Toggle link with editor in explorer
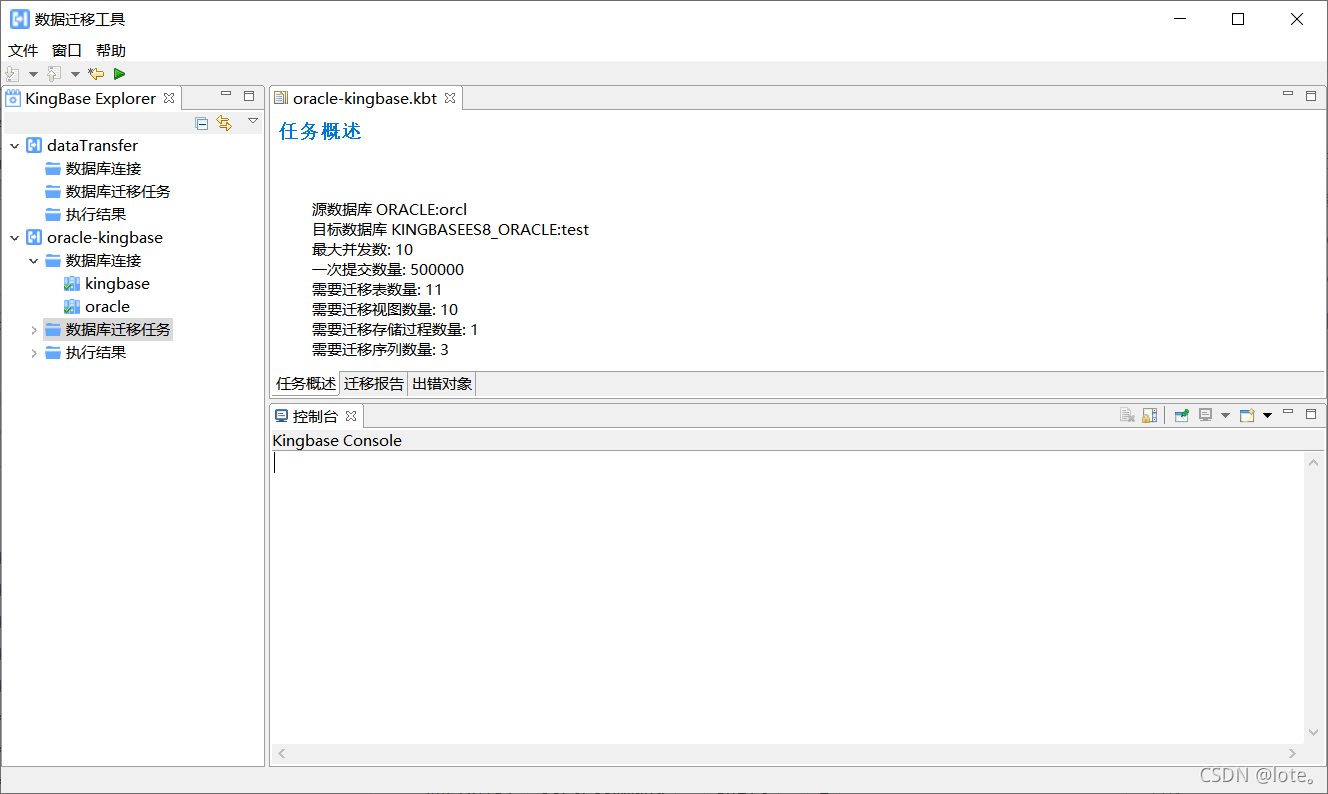The width and height of the screenshot is (1328, 794). coord(224,123)
